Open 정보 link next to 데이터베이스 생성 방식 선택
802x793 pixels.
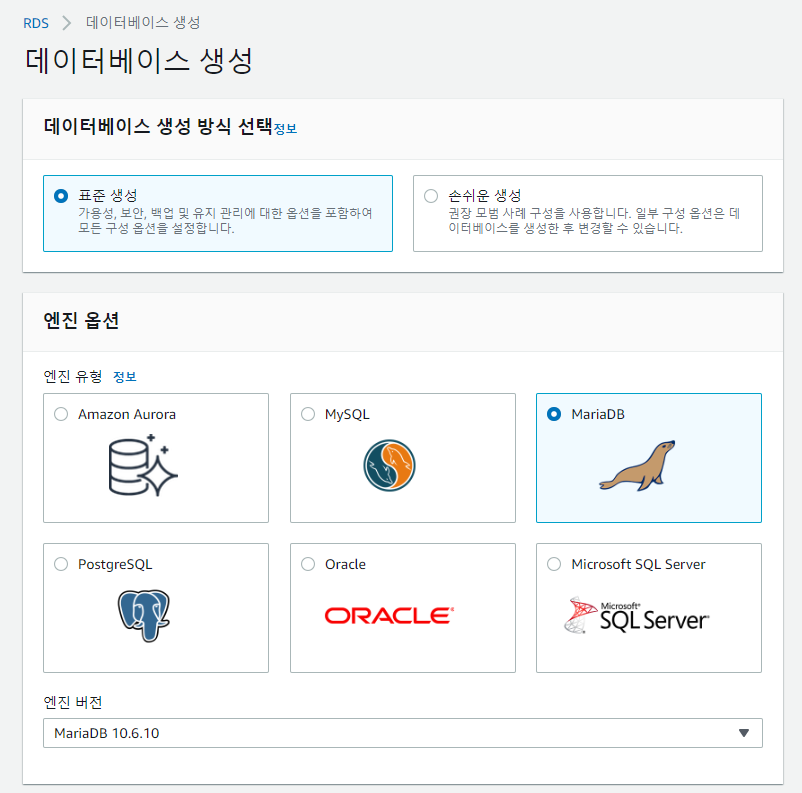coord(285,128)
